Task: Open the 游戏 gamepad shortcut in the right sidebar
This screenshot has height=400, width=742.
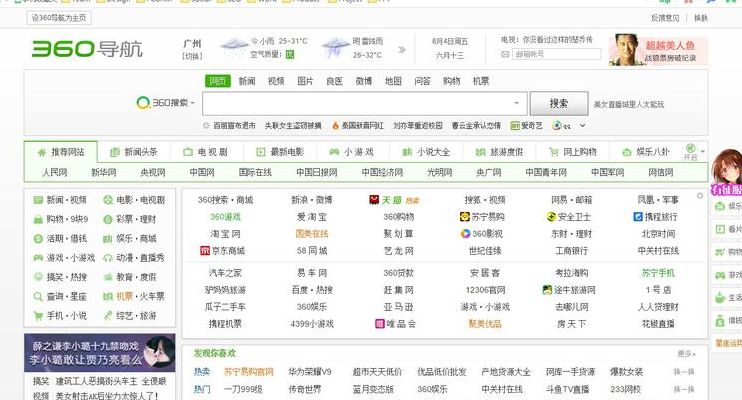Action: tap(727, 275)
